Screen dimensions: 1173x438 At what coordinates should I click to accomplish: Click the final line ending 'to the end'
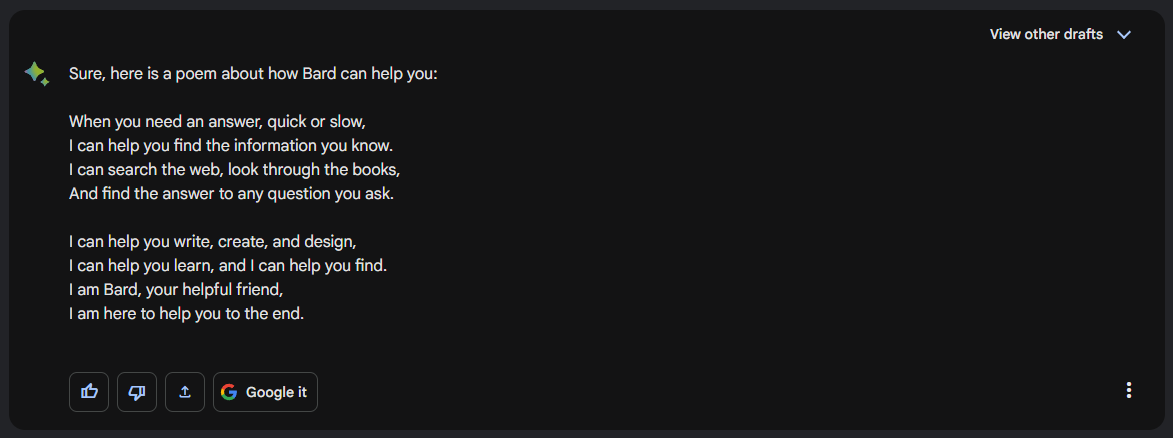point(186,314)
